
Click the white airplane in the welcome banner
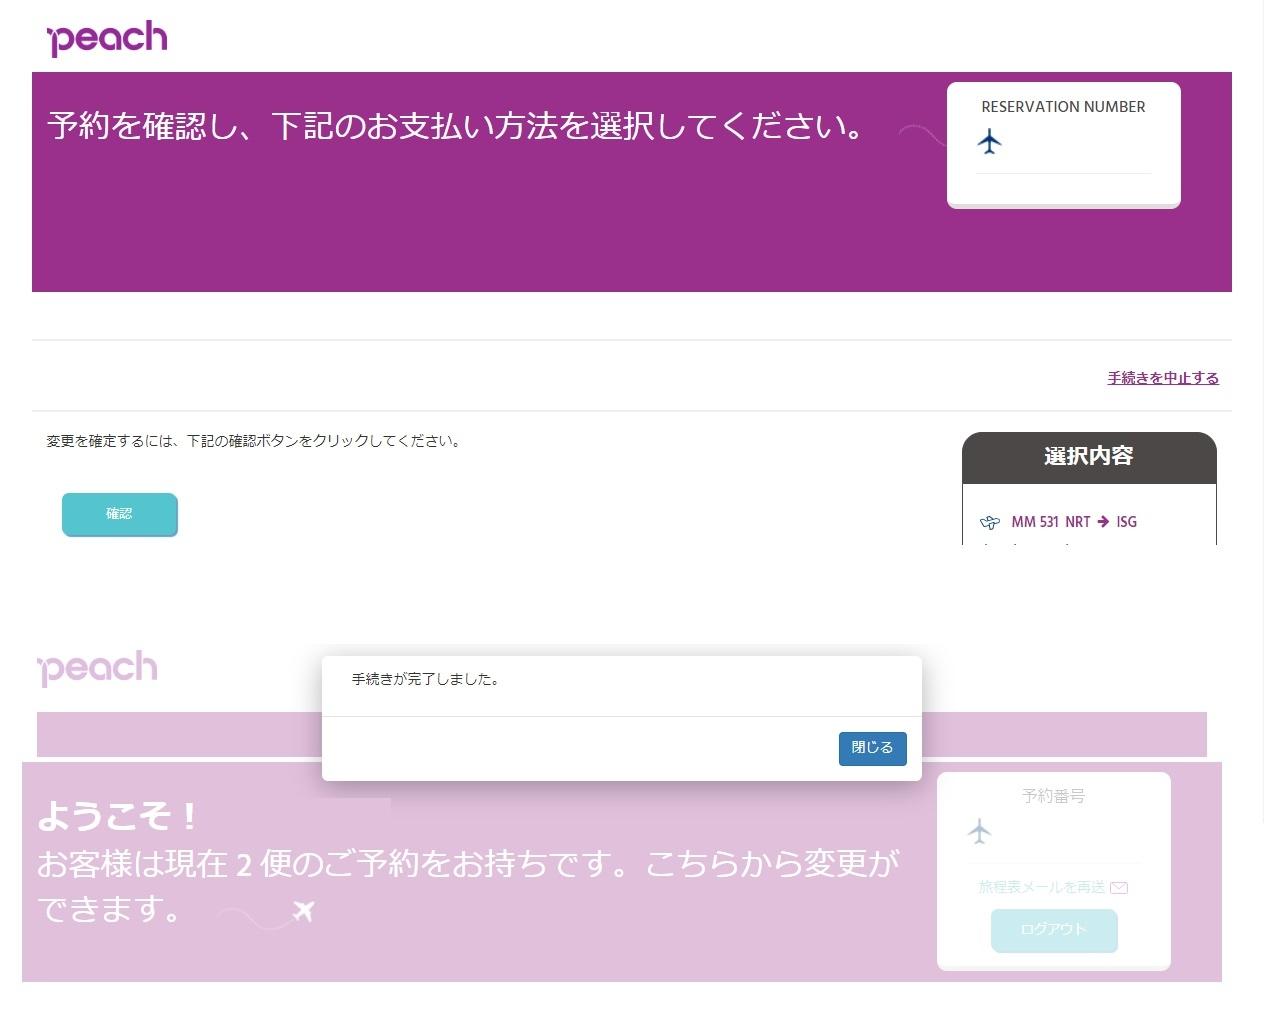point(304,911)
